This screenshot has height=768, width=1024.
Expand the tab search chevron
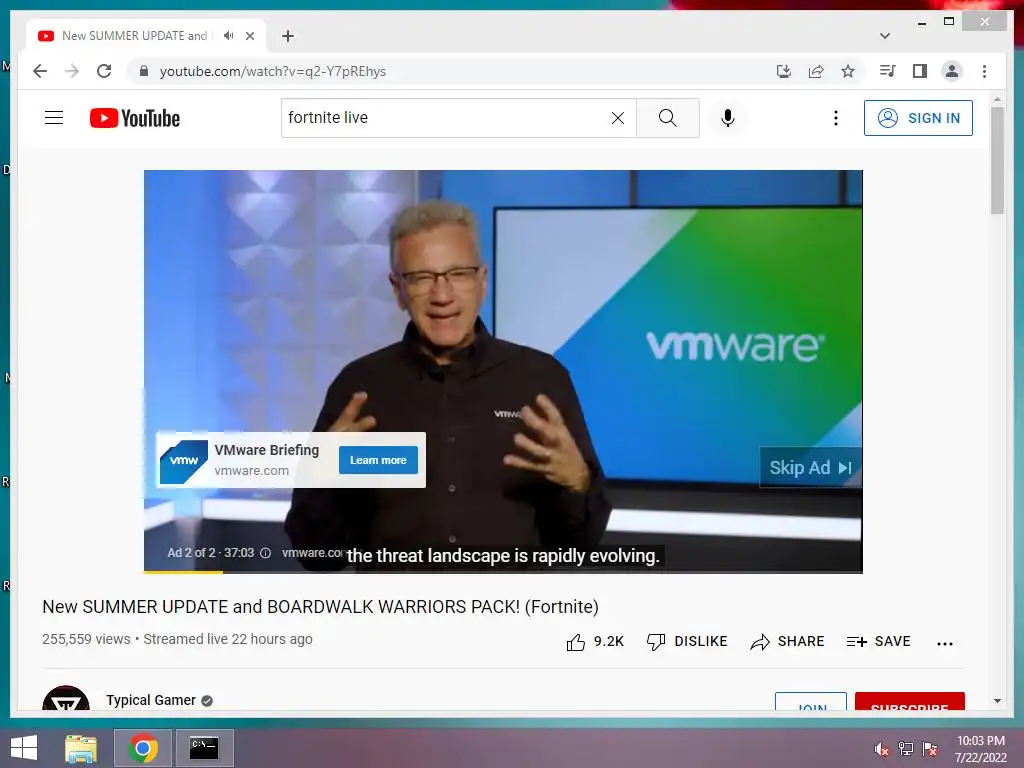coord(885,36)
